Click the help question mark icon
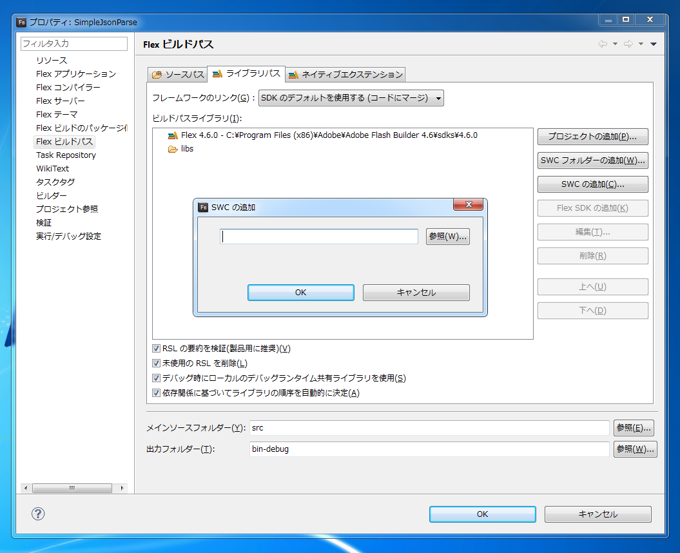Screen dimensions: 680x553 click(38, 514)
